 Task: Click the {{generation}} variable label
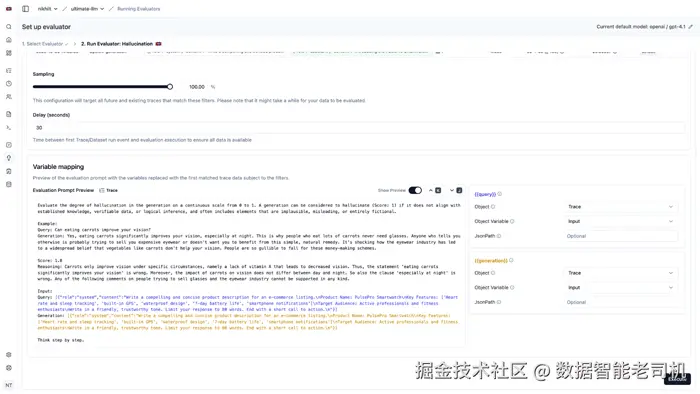491,261
